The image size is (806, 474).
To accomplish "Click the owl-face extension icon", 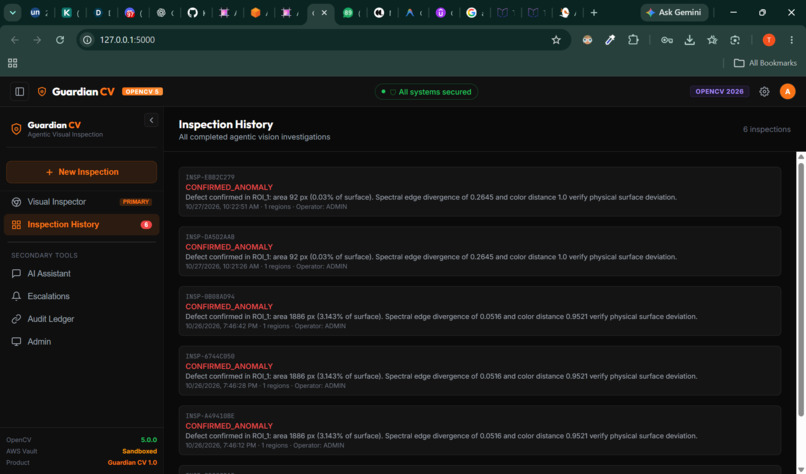I will tap(587, 40).
